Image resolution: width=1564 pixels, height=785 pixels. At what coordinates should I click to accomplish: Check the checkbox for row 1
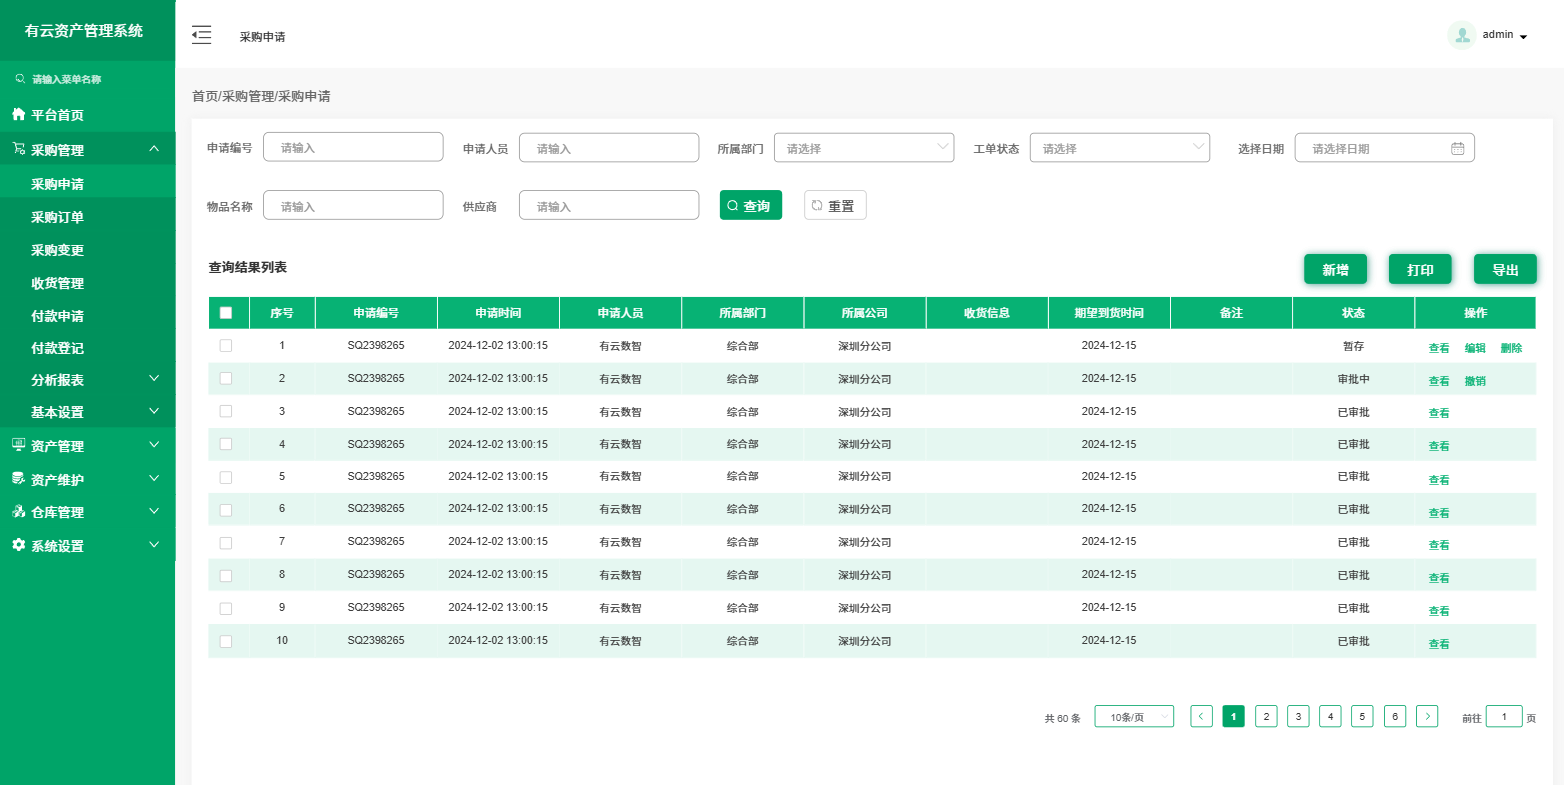(x=226, y=345)
